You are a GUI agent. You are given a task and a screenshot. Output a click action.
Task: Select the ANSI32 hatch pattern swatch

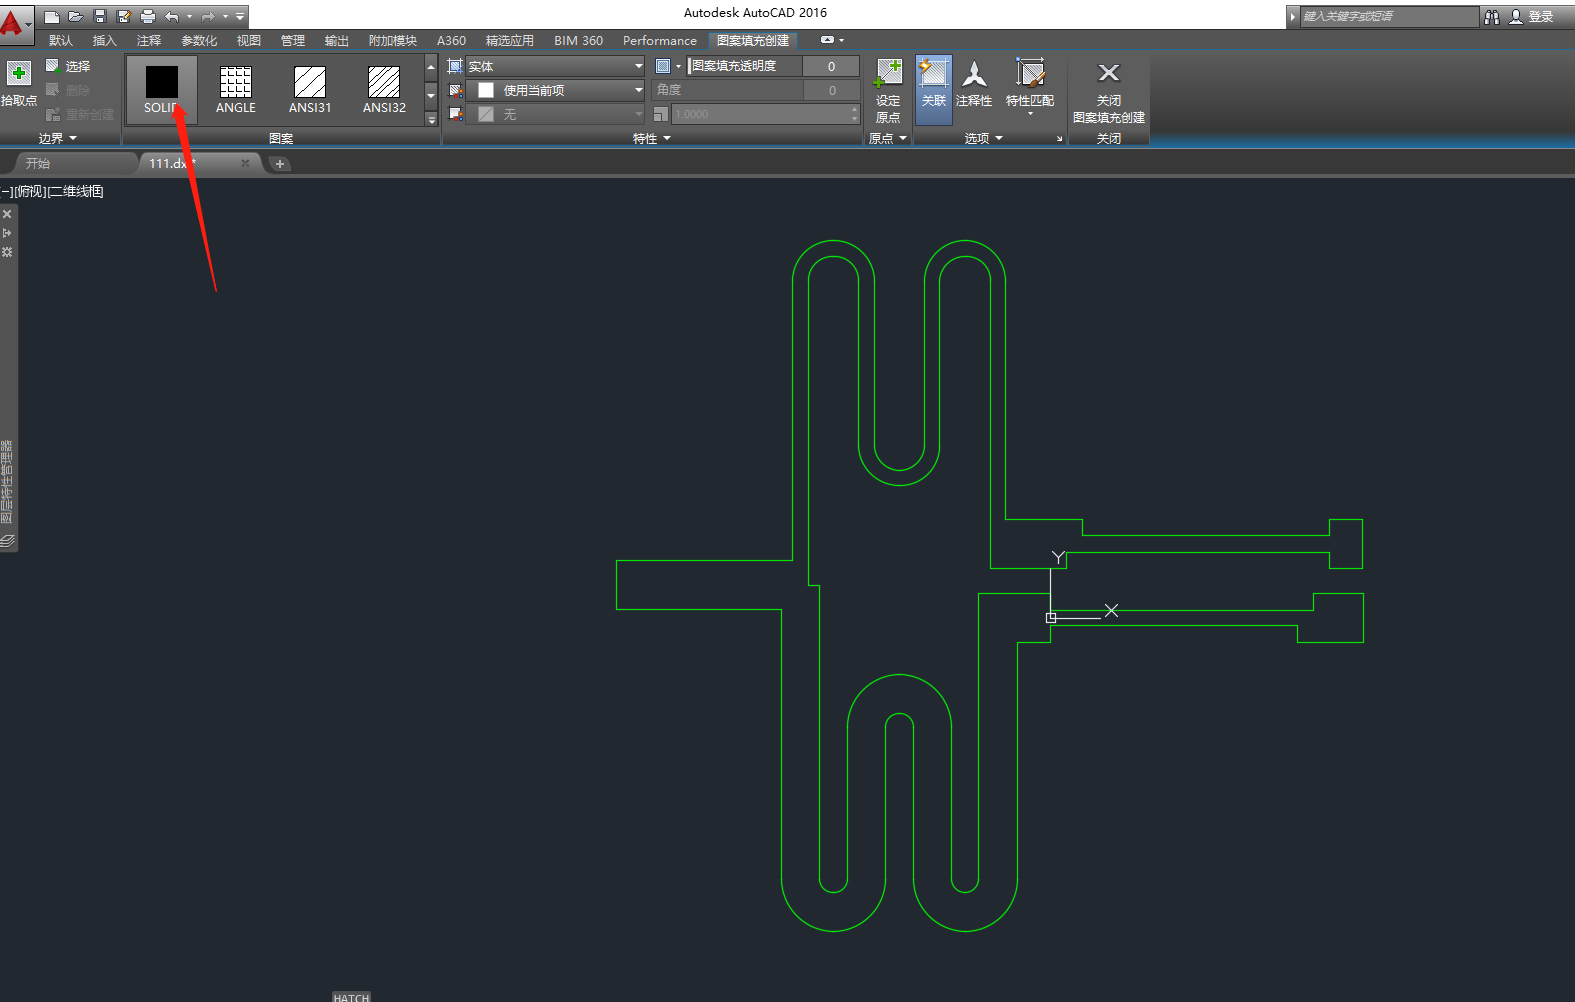pos(384,89)
